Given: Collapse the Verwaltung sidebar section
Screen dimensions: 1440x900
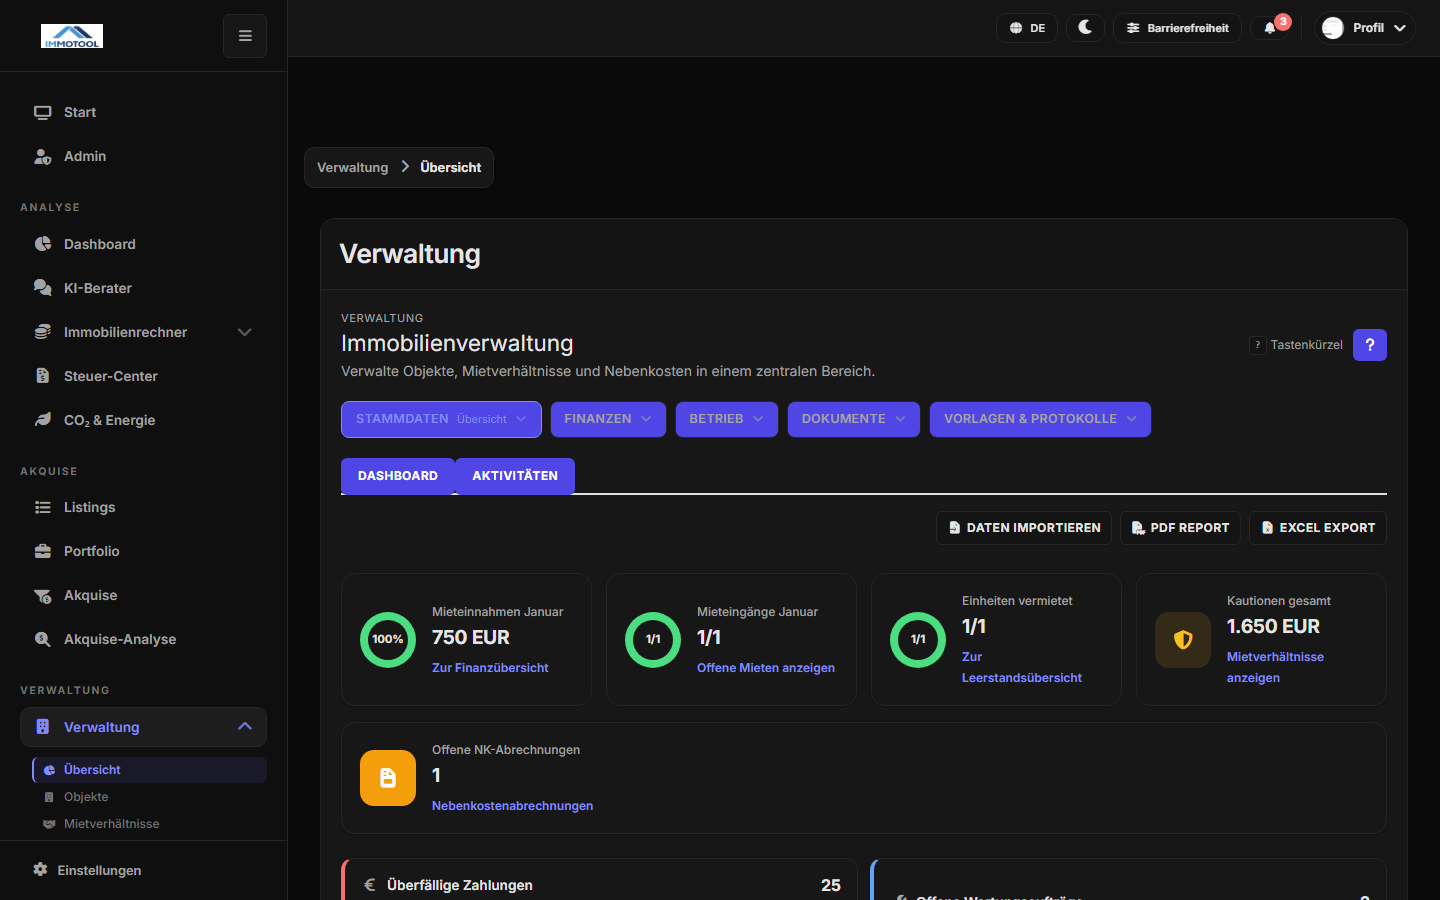Looking at the screenshot, I should 244,727.
